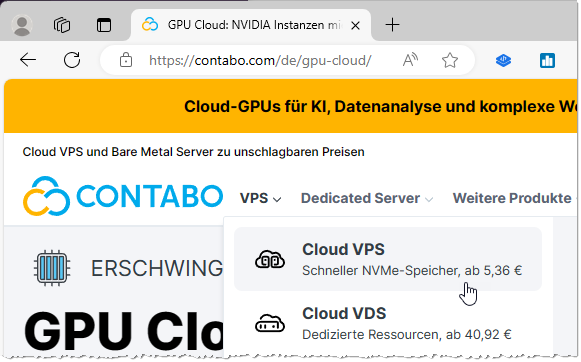Reload the page with refresh icon
Image resolution: width=581 pixels, height=362 pixels.
click(72, 60)
